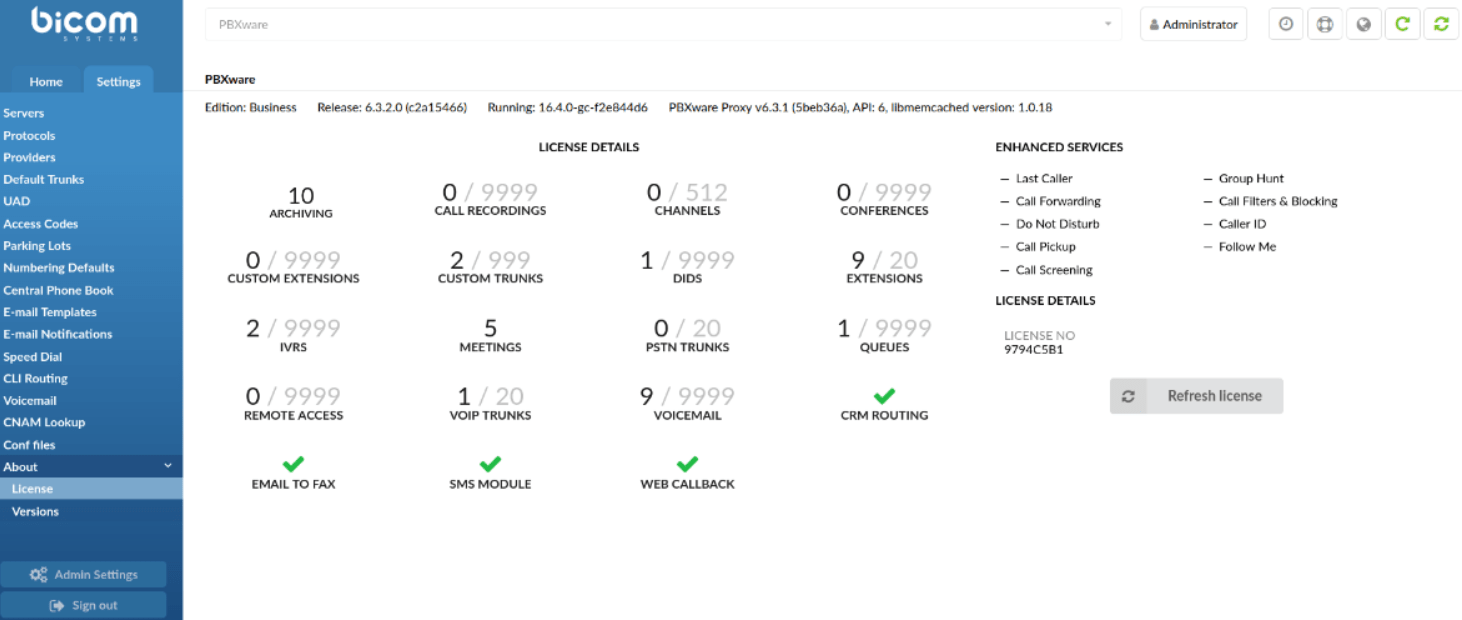Click the Follow Me service entry
The width and height of the screenshot is (1462, 620).
click(x=1247, y=246)
